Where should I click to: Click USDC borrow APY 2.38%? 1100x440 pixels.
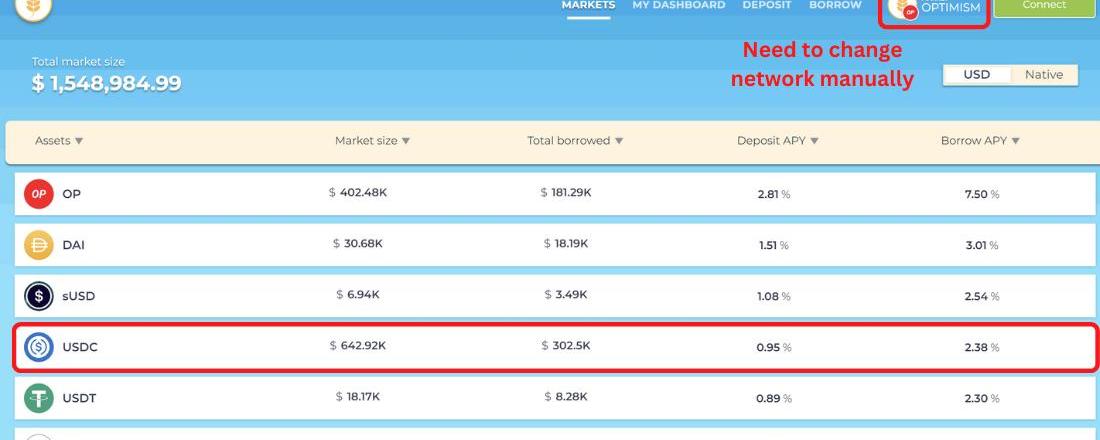click(x=982, y=347)
